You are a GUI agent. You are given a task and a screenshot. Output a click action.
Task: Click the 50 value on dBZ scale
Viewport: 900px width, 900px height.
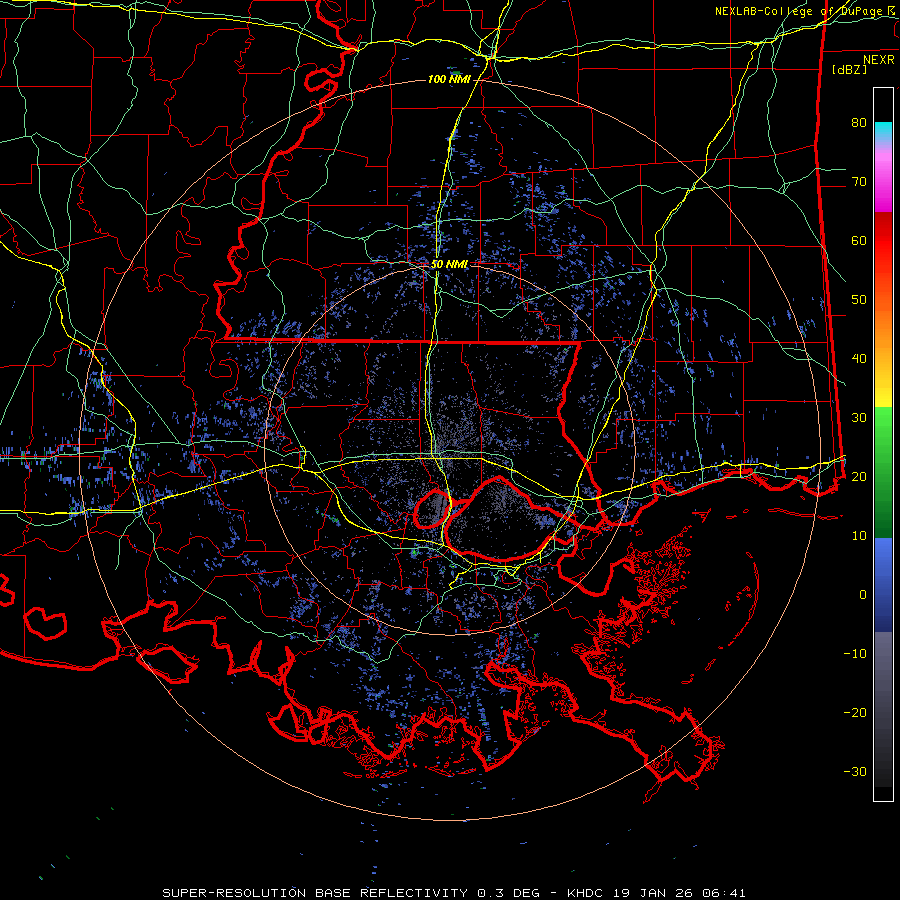[x=859, y=300]
